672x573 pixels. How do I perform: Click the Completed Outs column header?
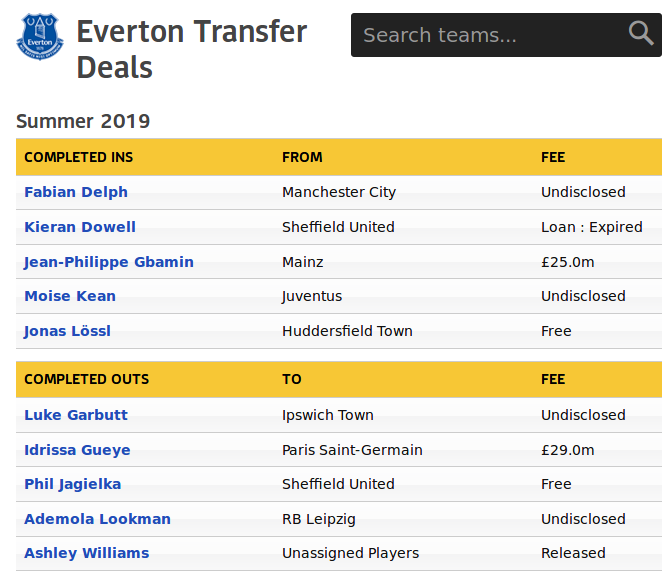tap(86, 379)
